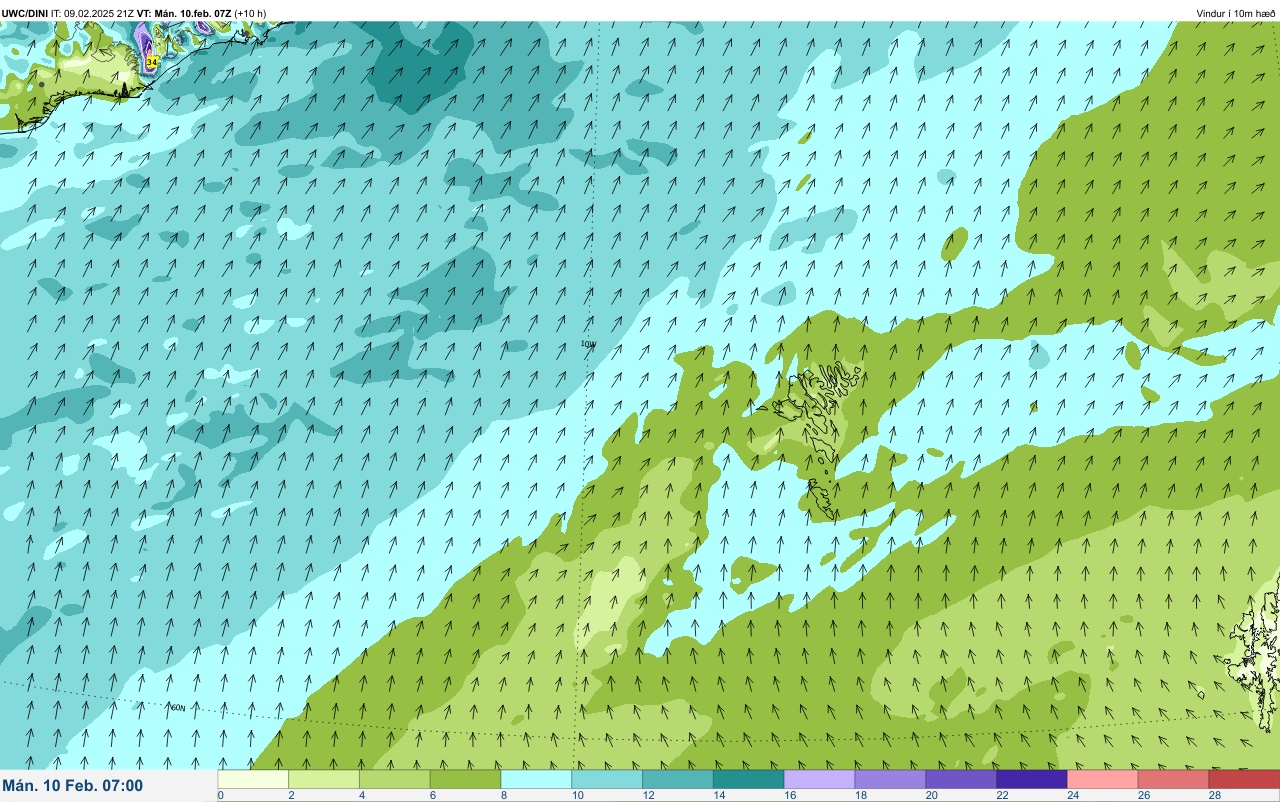
Task: Click the legend value '8' tick label
Action: [x=503, y=795]
